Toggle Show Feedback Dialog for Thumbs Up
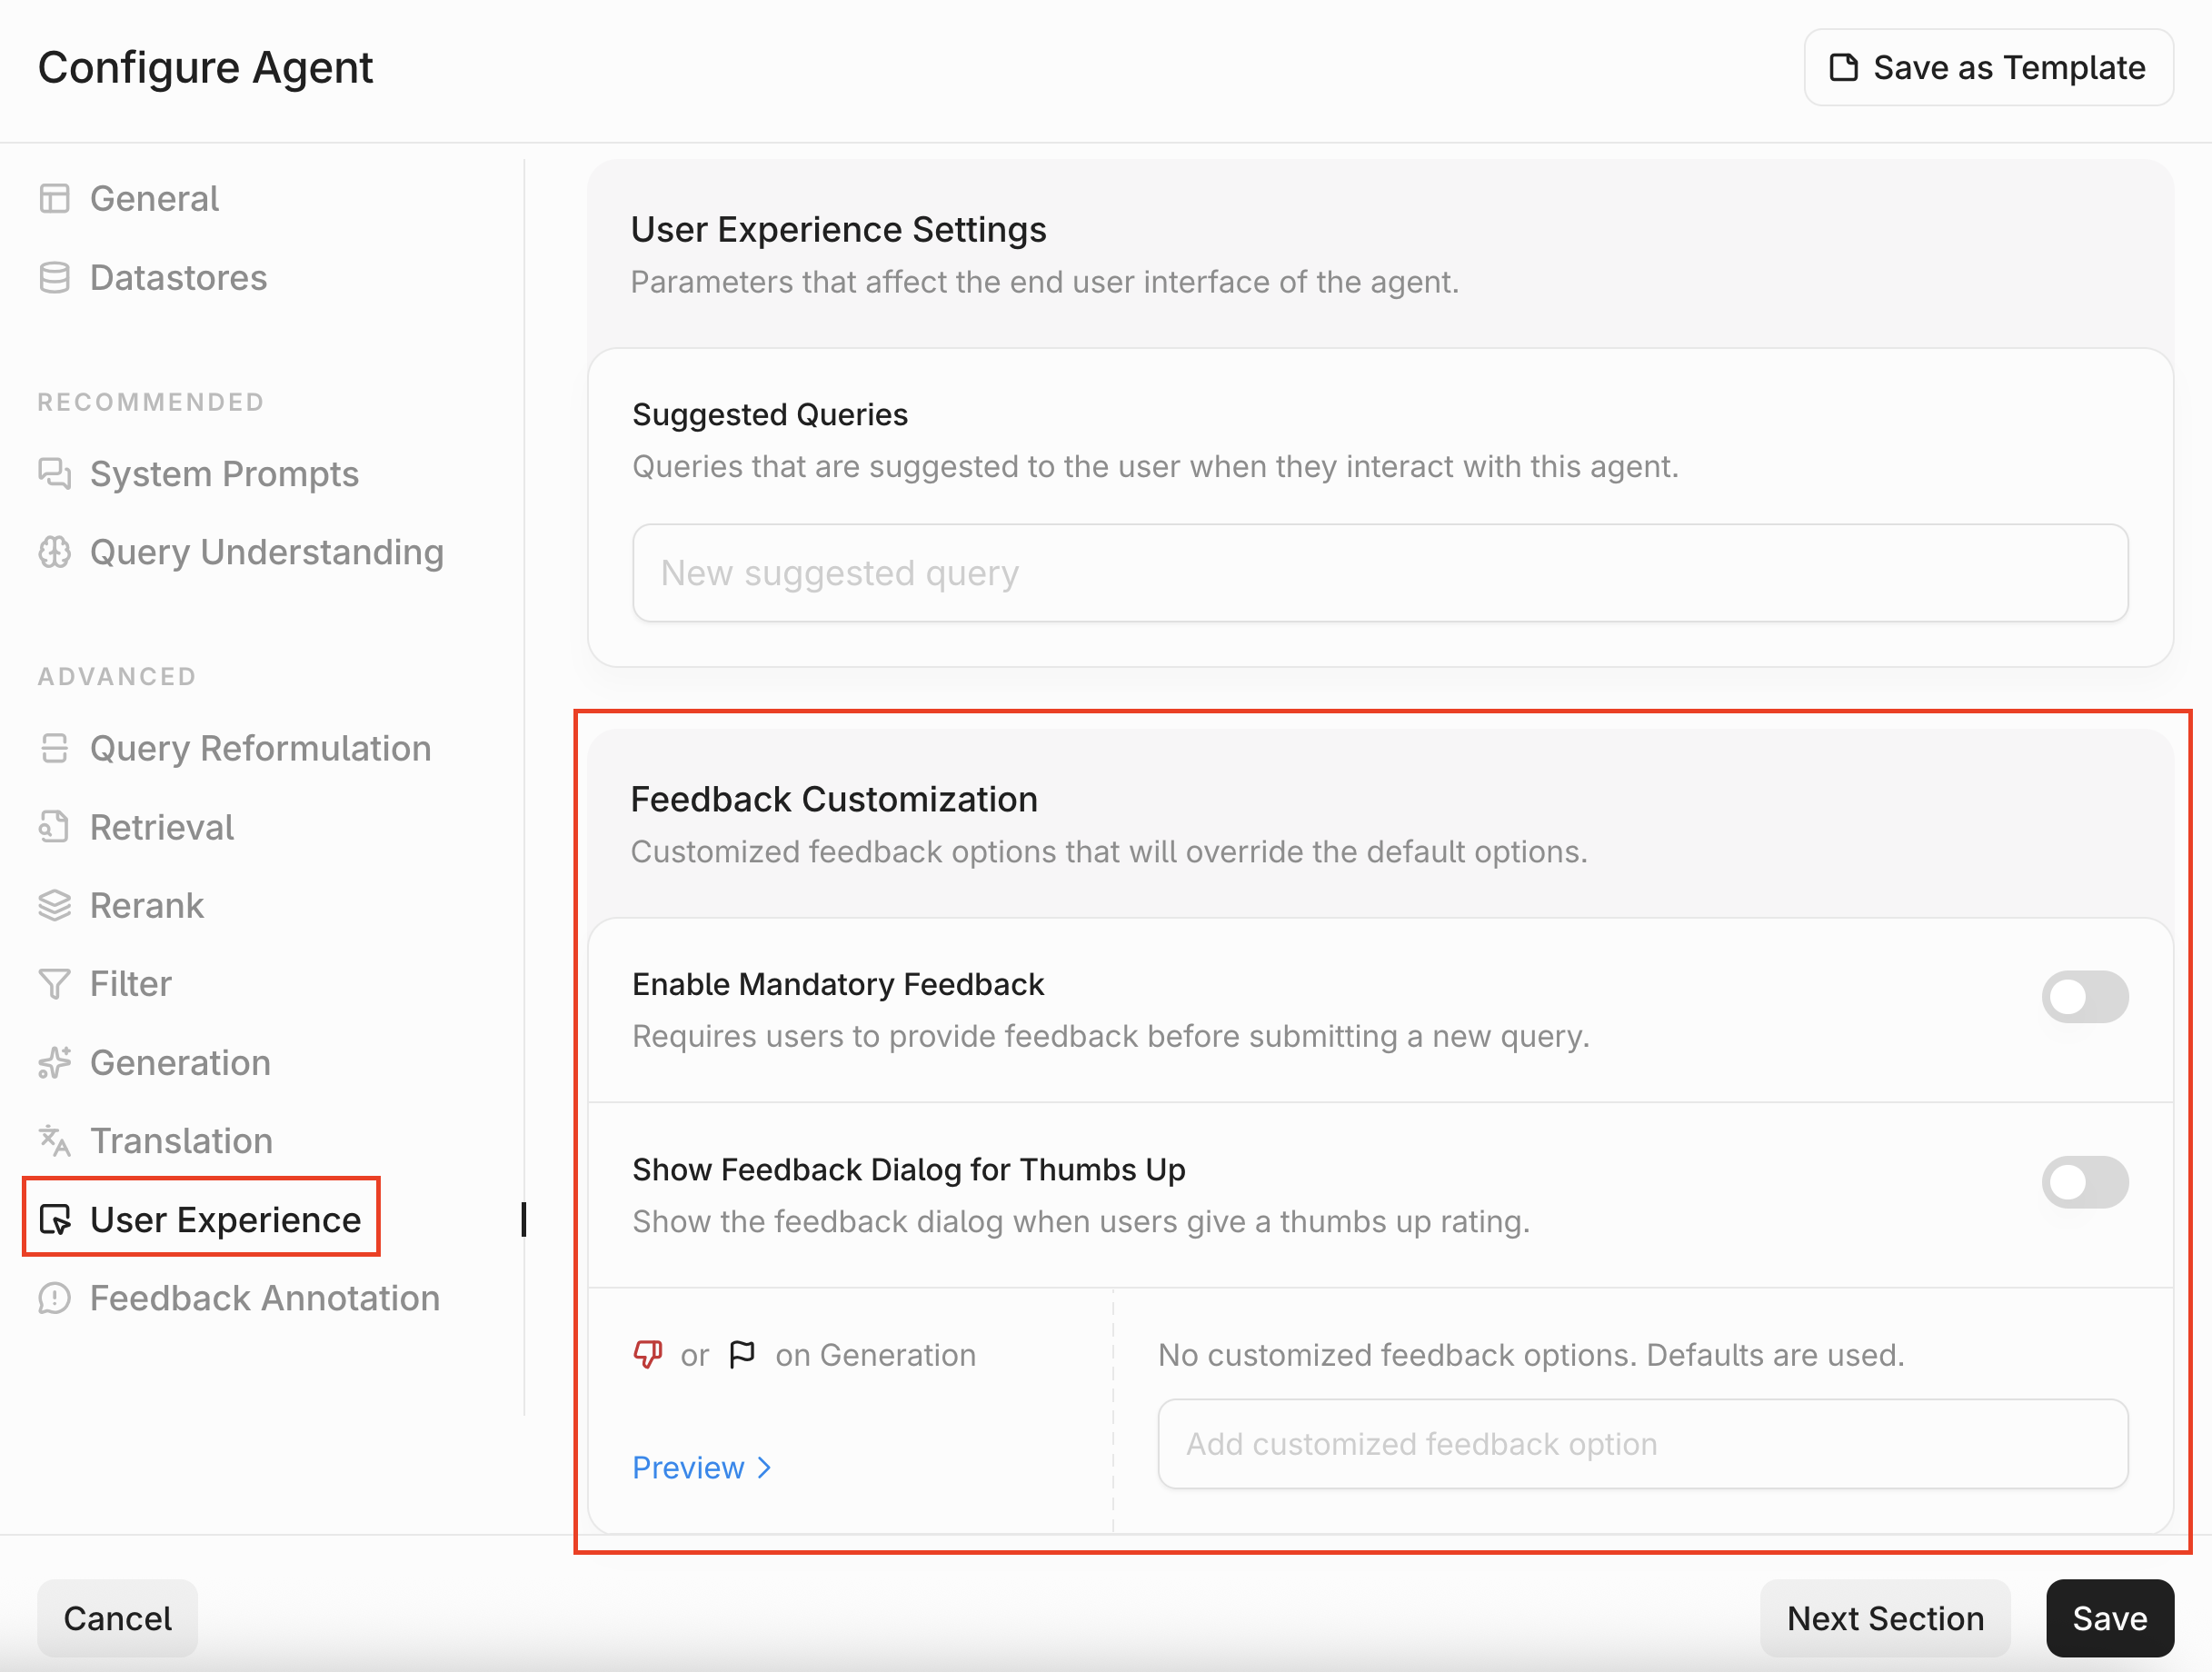2212x1672 pixels. tap(2084, 1182)
